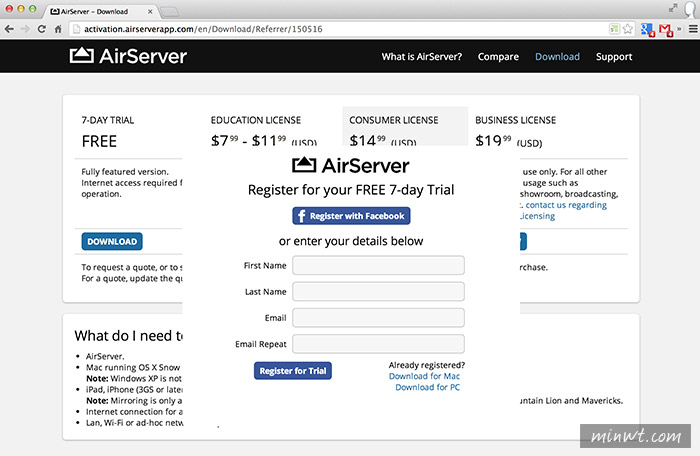Click the 7-day trial DOWNLOAD button
The image size is (700, 456).
pyautogui.click(x=112, y=241)
